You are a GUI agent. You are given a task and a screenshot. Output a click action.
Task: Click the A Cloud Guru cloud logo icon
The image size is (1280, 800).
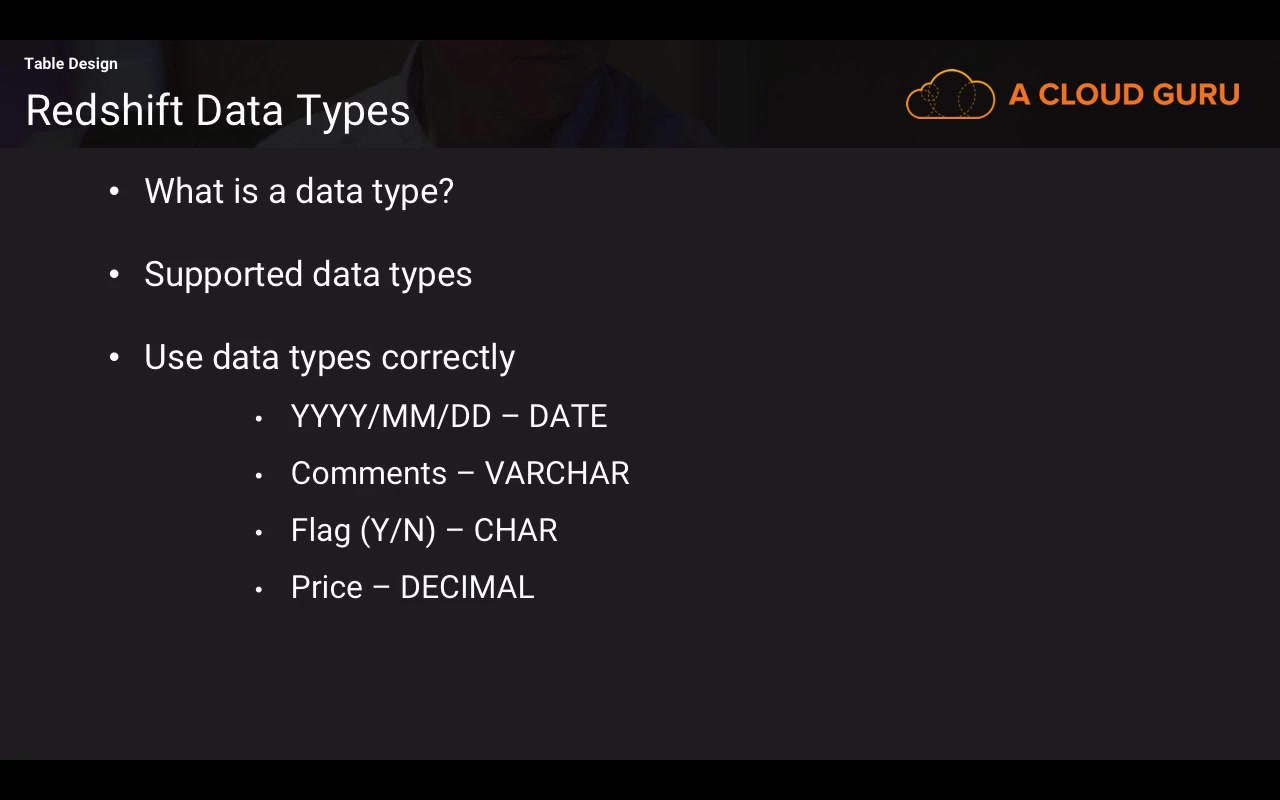coord(950,95)
